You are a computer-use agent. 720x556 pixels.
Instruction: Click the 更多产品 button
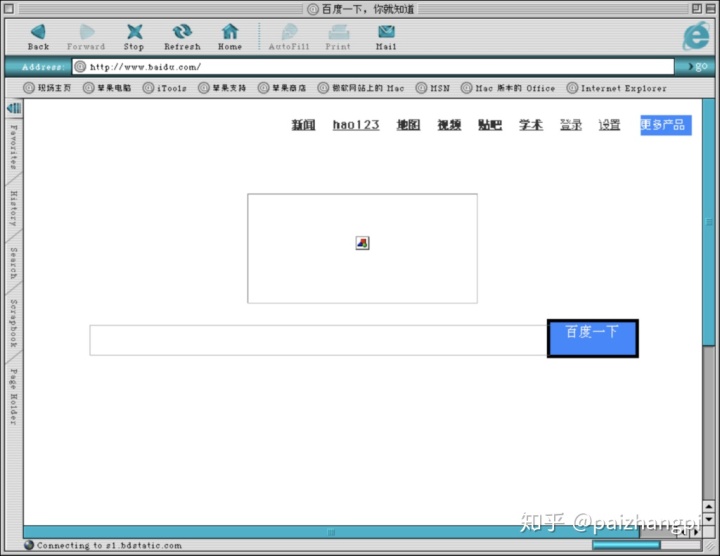[666, 125]
